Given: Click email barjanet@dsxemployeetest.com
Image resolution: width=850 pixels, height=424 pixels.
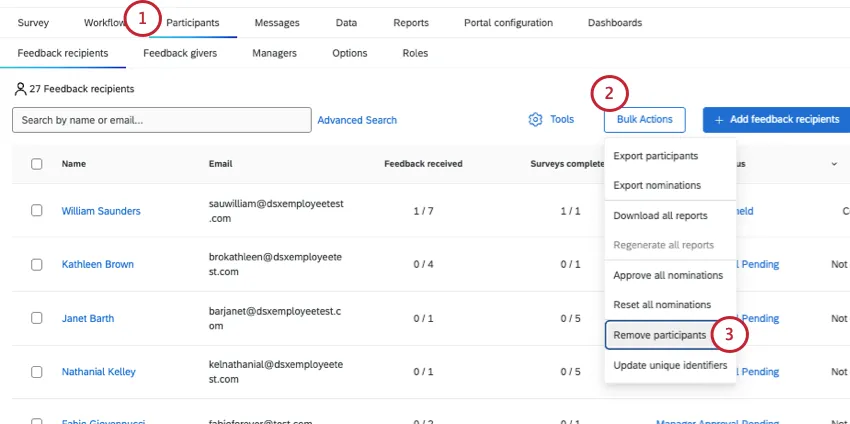Looking at the screenshot, I should [x=275, y=318].
